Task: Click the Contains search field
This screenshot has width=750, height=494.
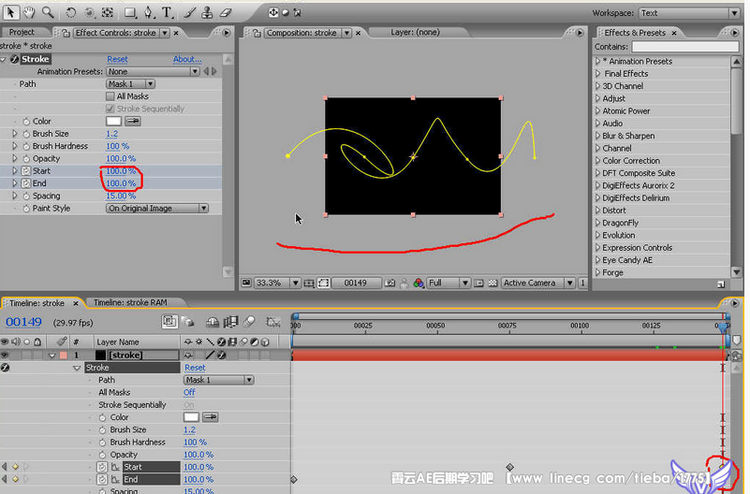Action: [685, 46]
